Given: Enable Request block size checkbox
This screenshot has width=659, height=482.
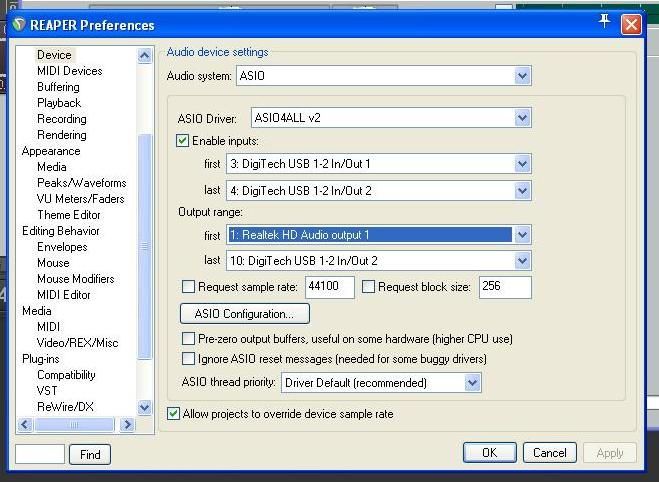Looking at the screenshot, I should pos(369,287).
